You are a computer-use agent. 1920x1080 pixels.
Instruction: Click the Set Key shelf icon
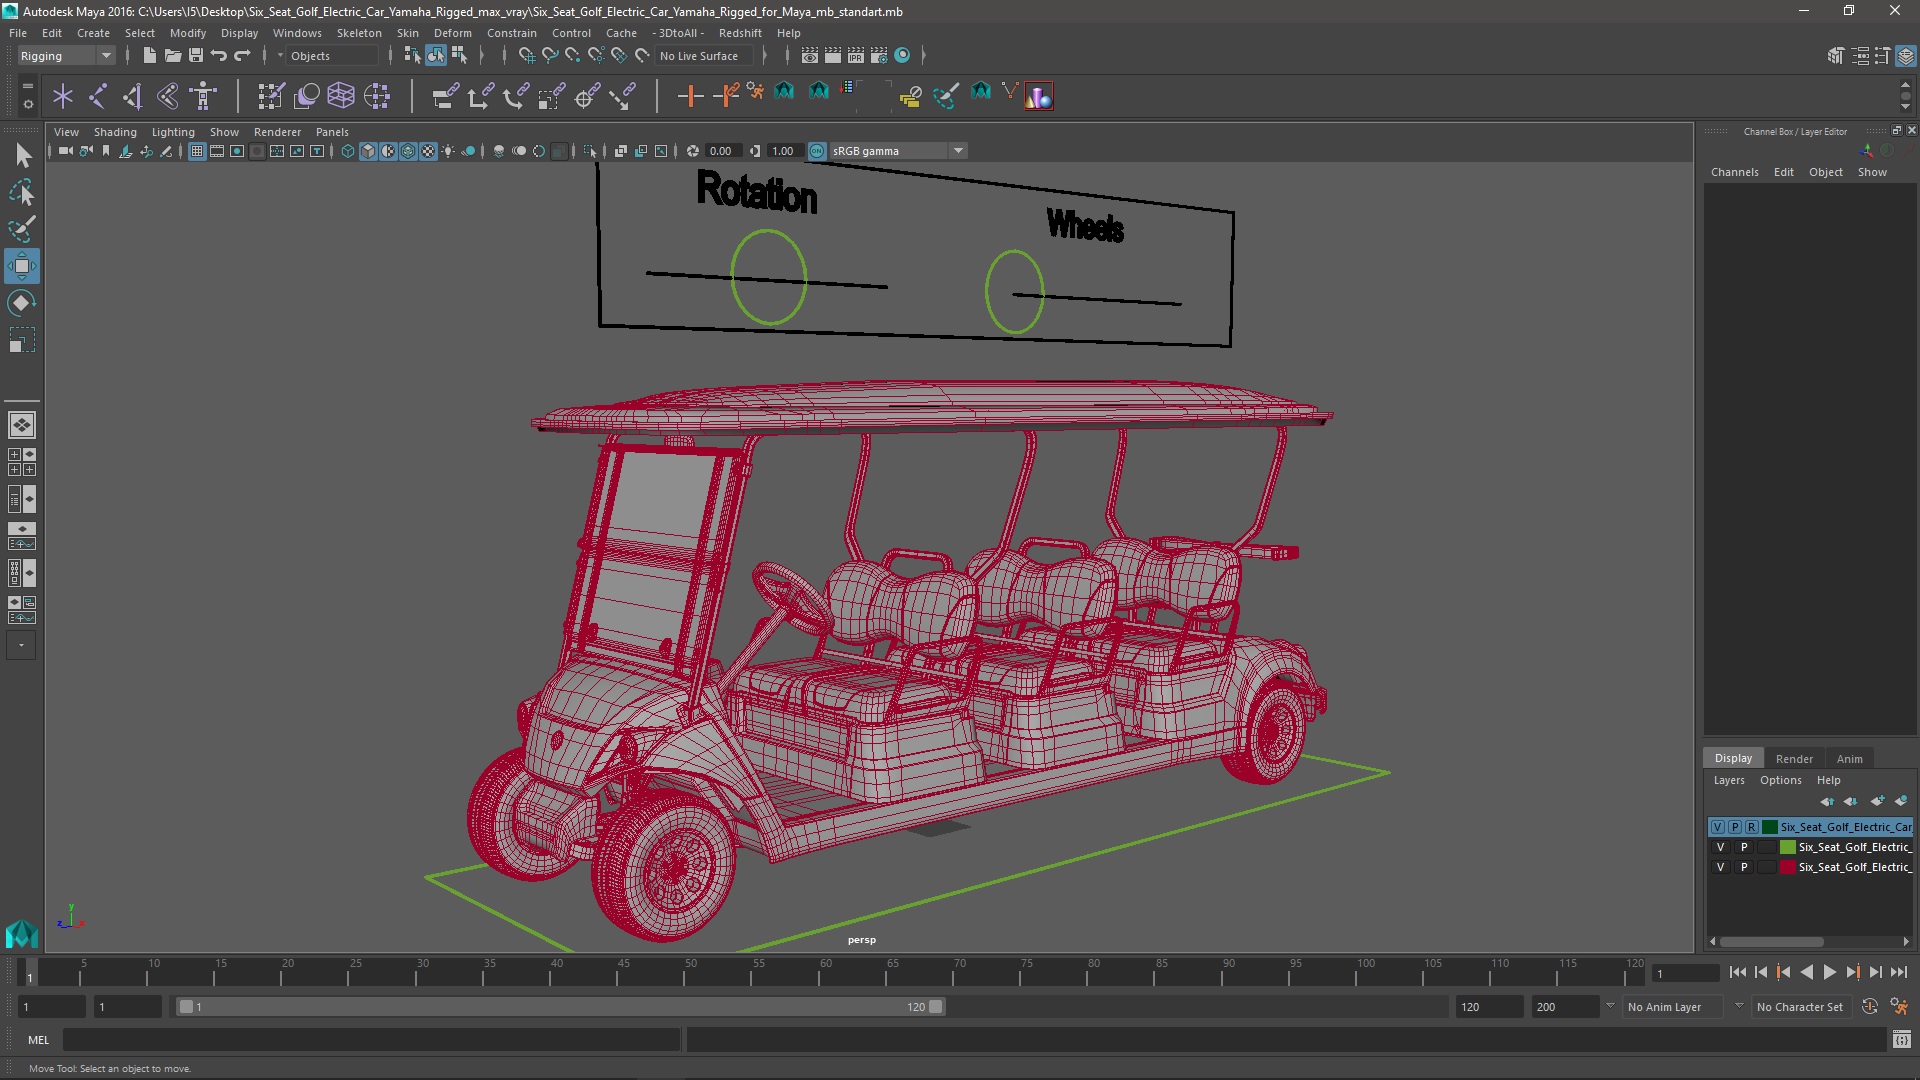(690, 96)
